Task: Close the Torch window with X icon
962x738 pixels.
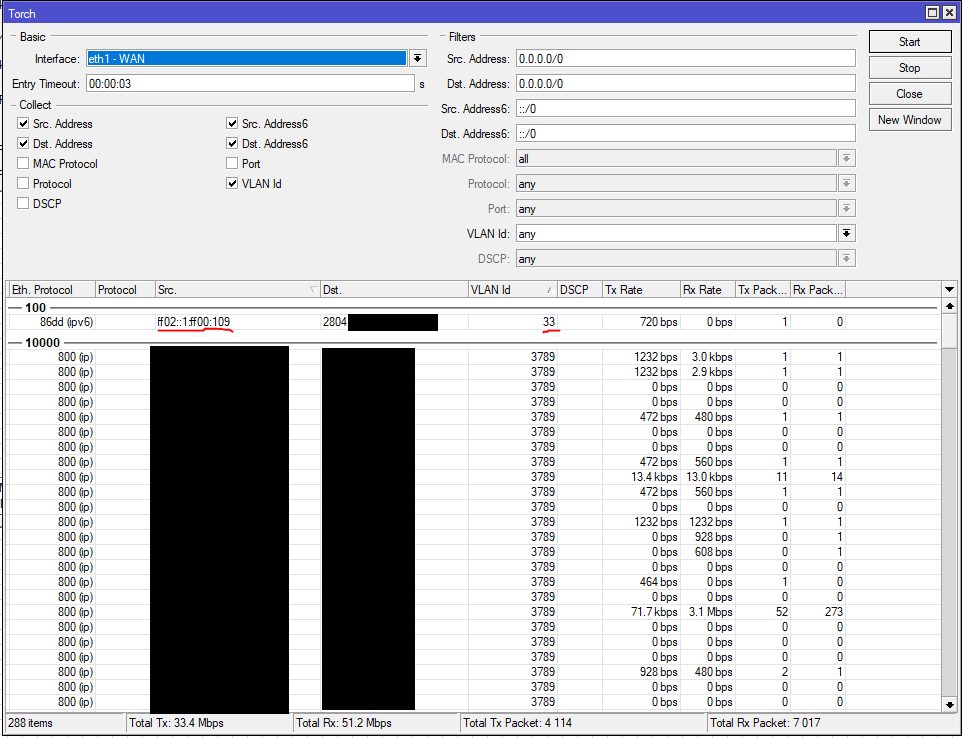Action: click(948, 12)
